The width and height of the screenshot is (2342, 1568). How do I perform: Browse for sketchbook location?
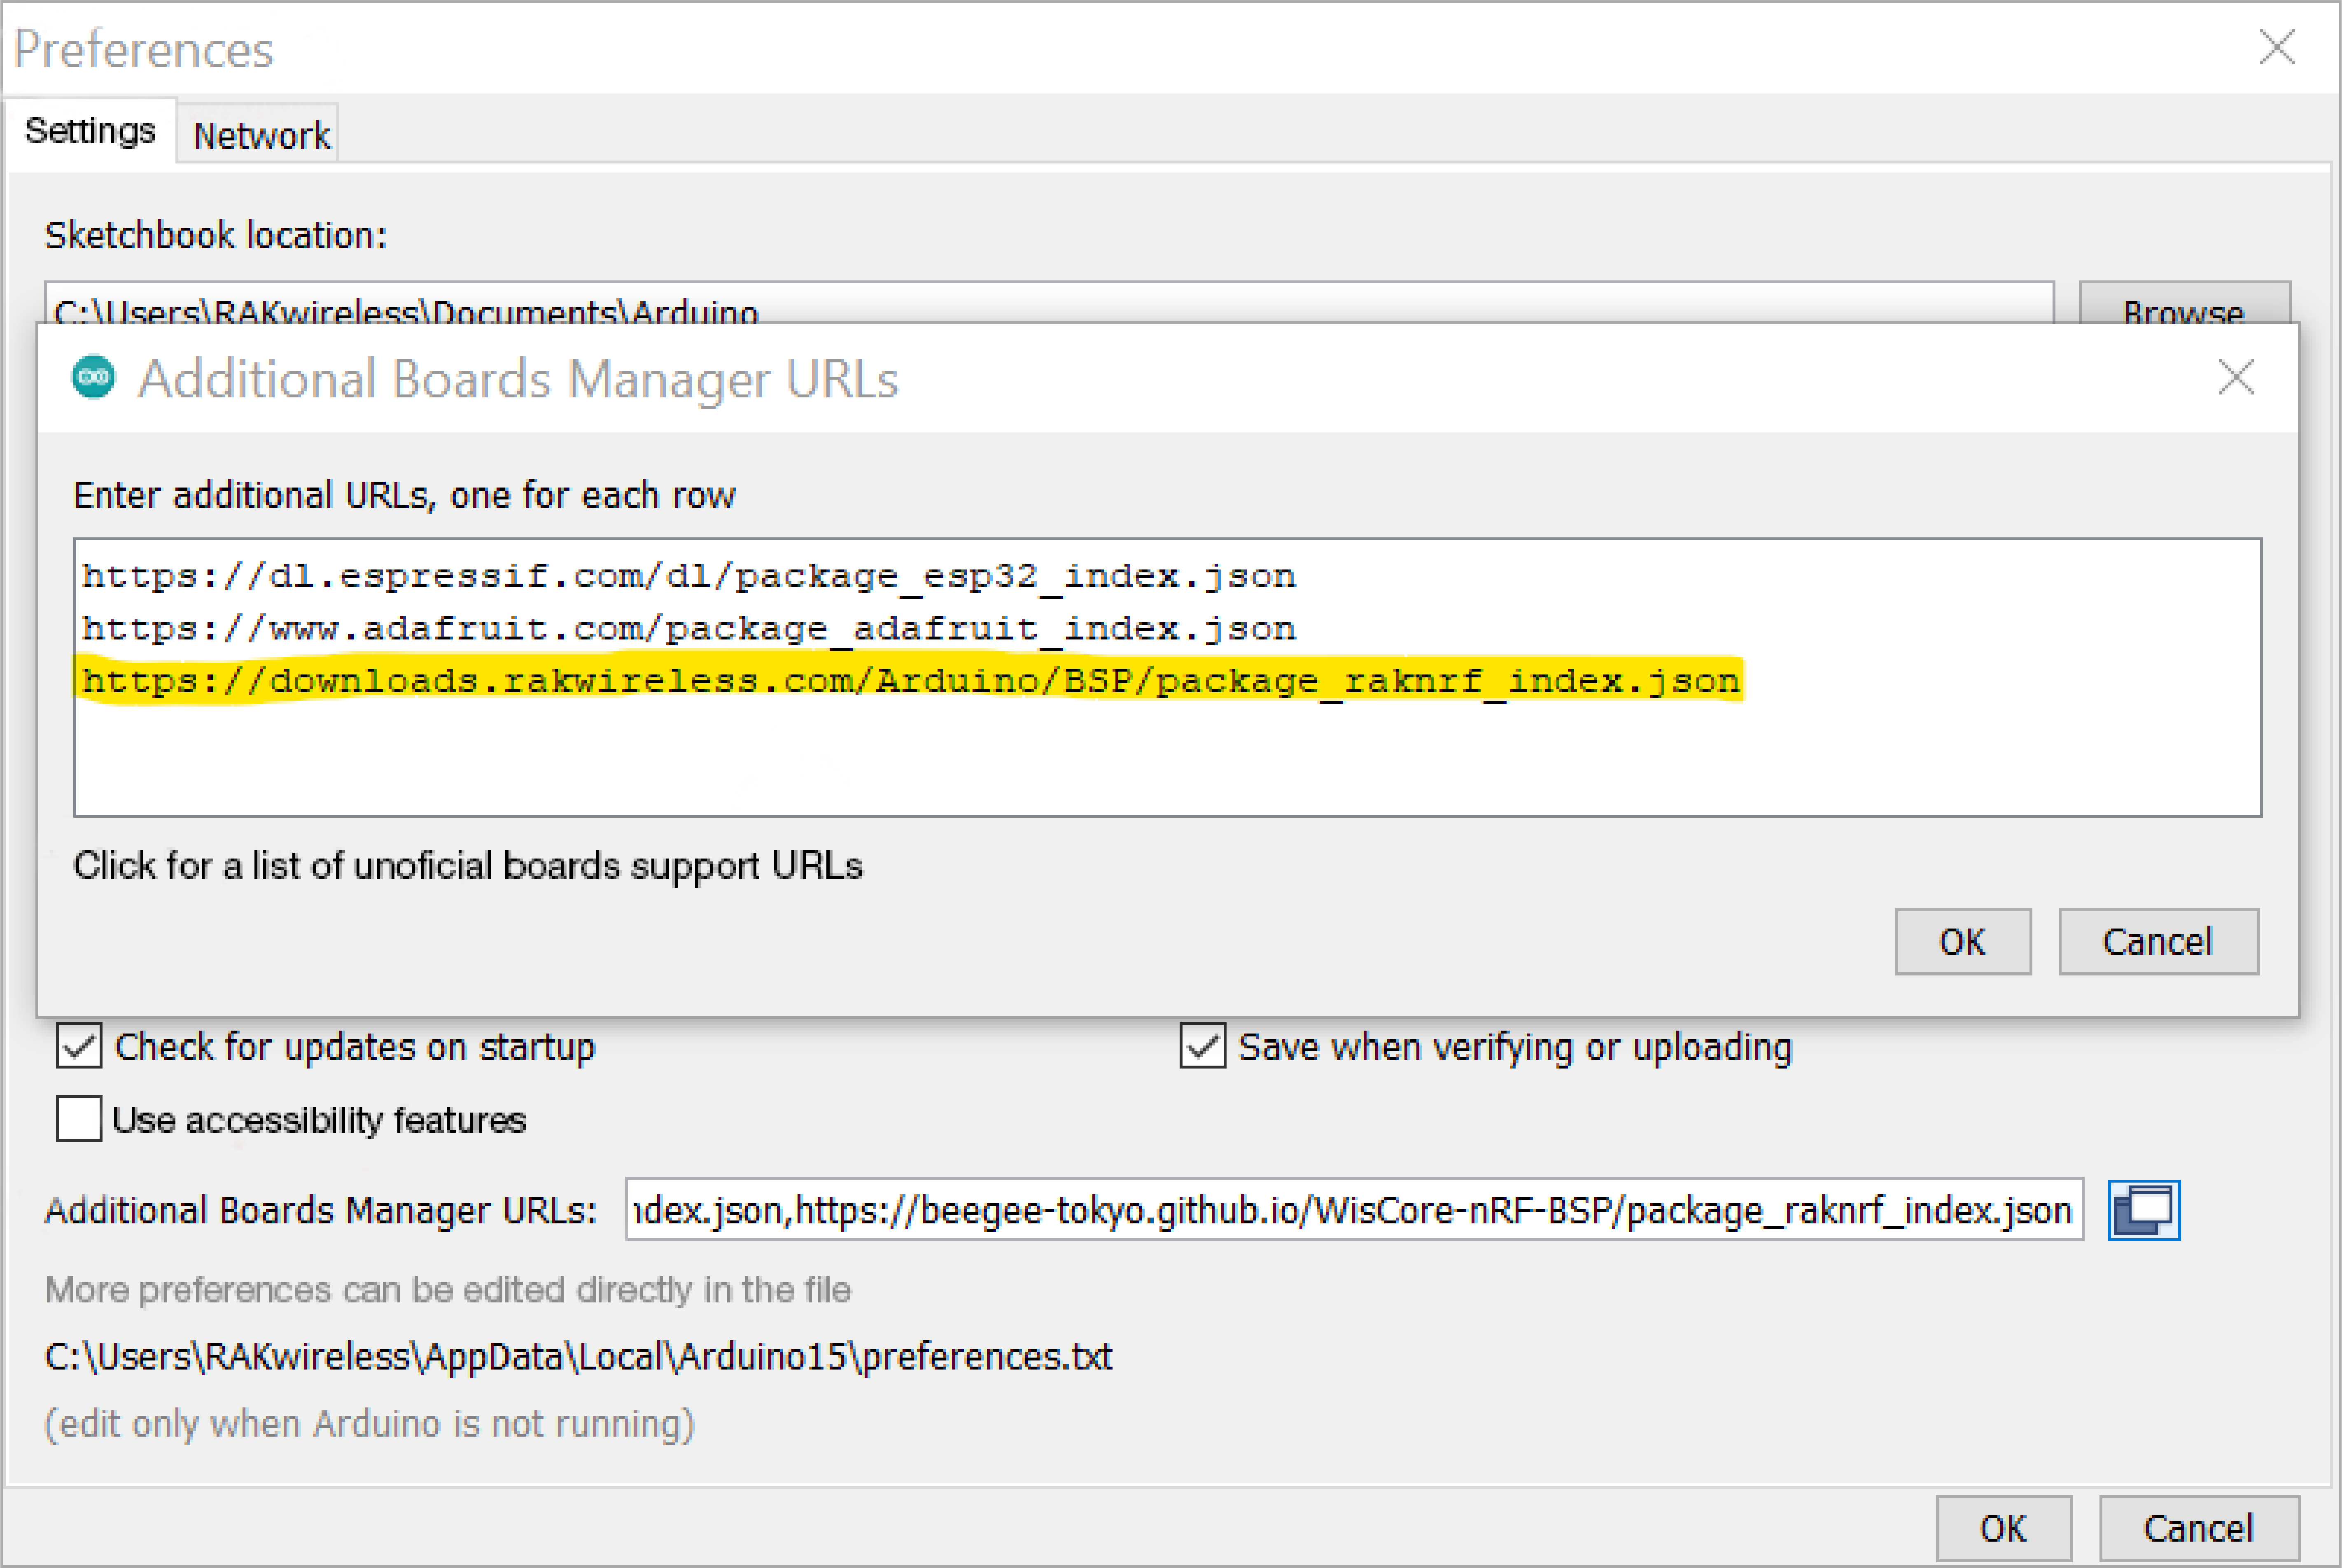(x=2185, y=303)
